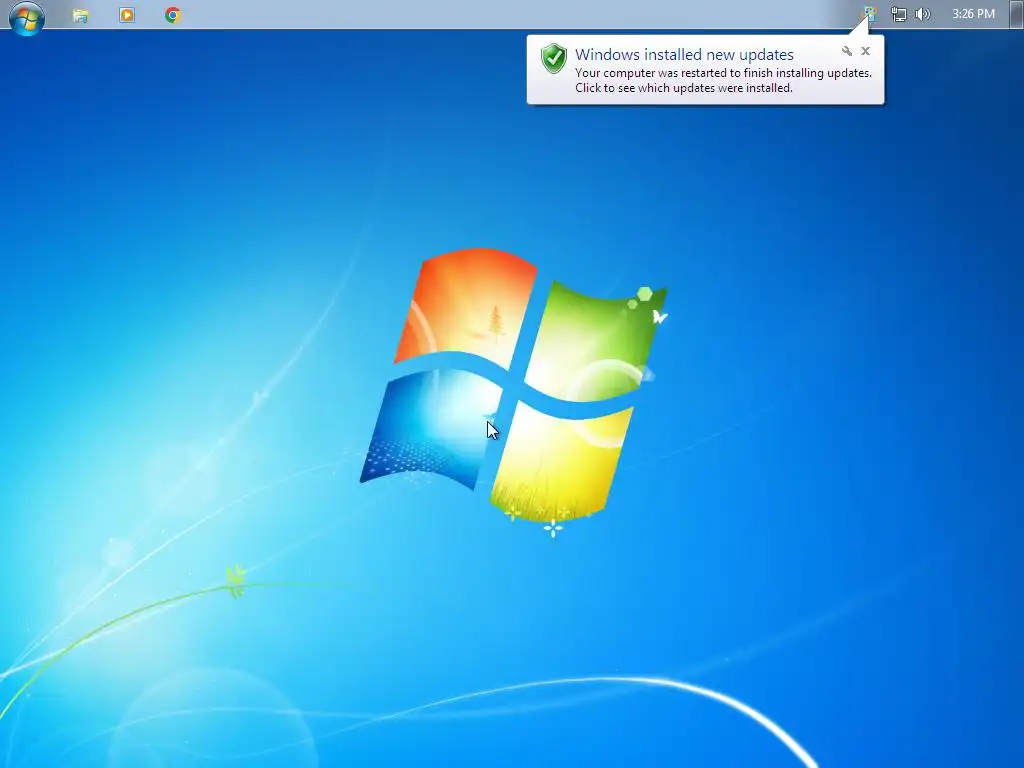Open the volume speaker tray icon
This screenshot has width=1024, height=768.
click(923, 14)
